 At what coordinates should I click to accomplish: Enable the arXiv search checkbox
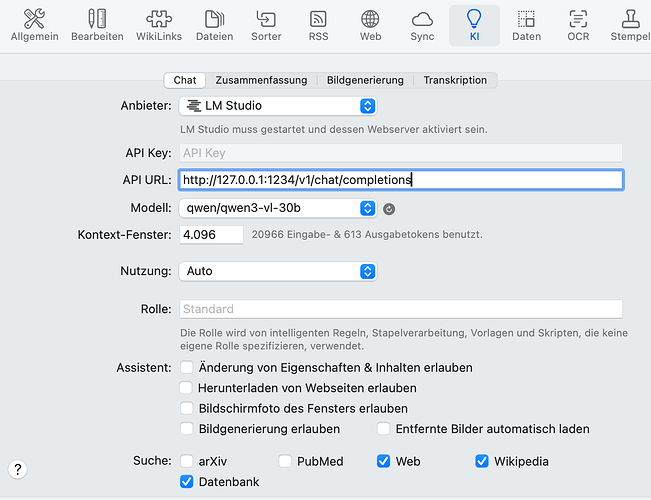pos(187,461)
